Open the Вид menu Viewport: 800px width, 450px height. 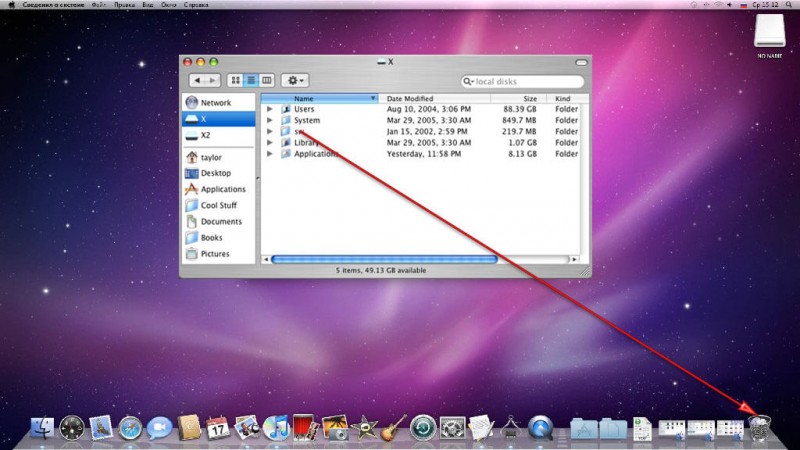pyautogui.click(x=147, y=5)
